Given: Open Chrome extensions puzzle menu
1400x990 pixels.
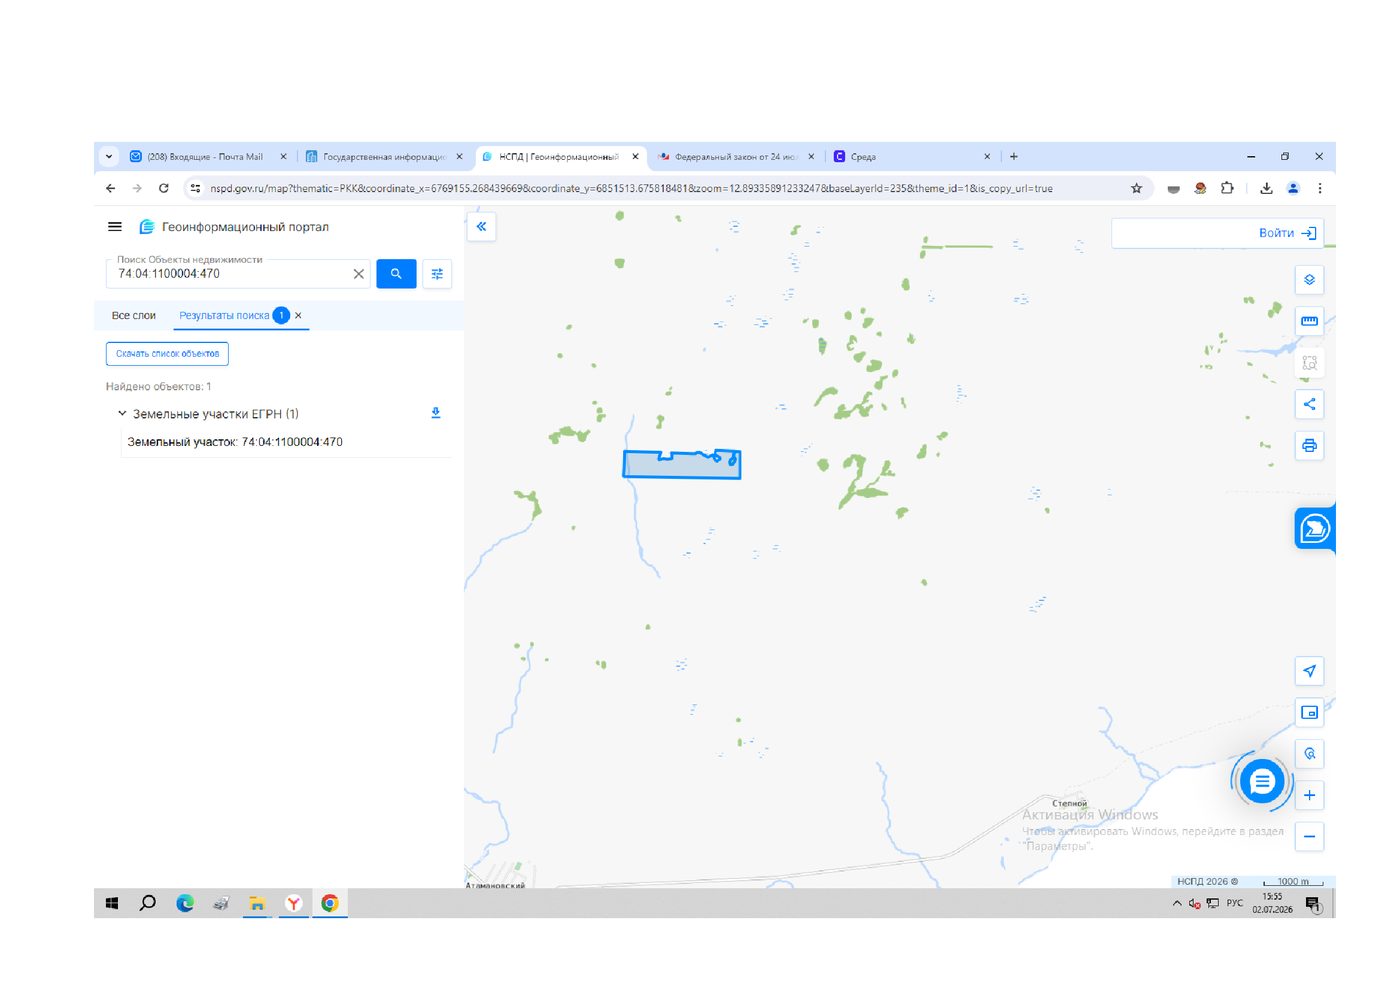Looking at the screenshot, I should coord(1227,188).
